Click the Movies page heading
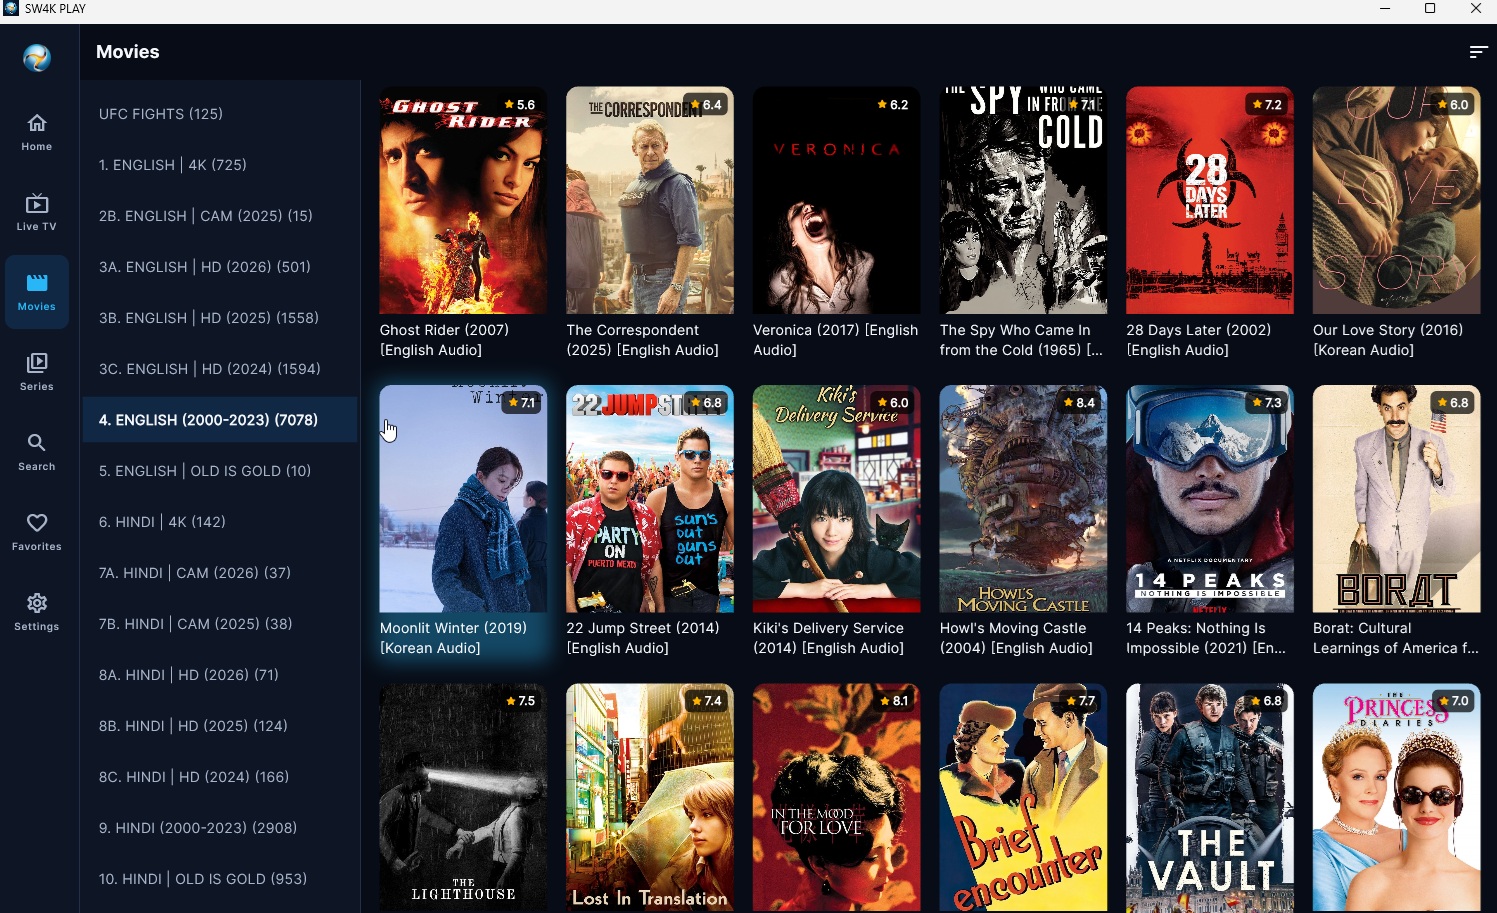The image size is (1497, 913). (128, 52)
